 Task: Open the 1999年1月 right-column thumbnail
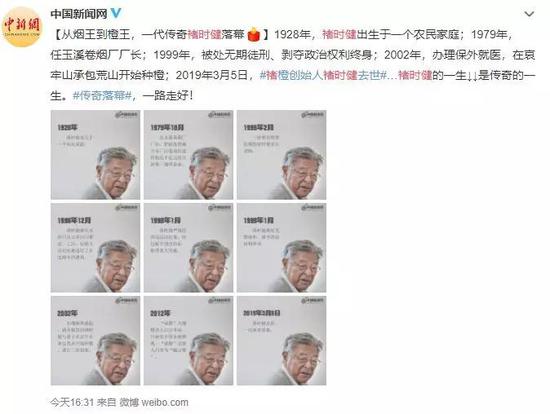281,248
